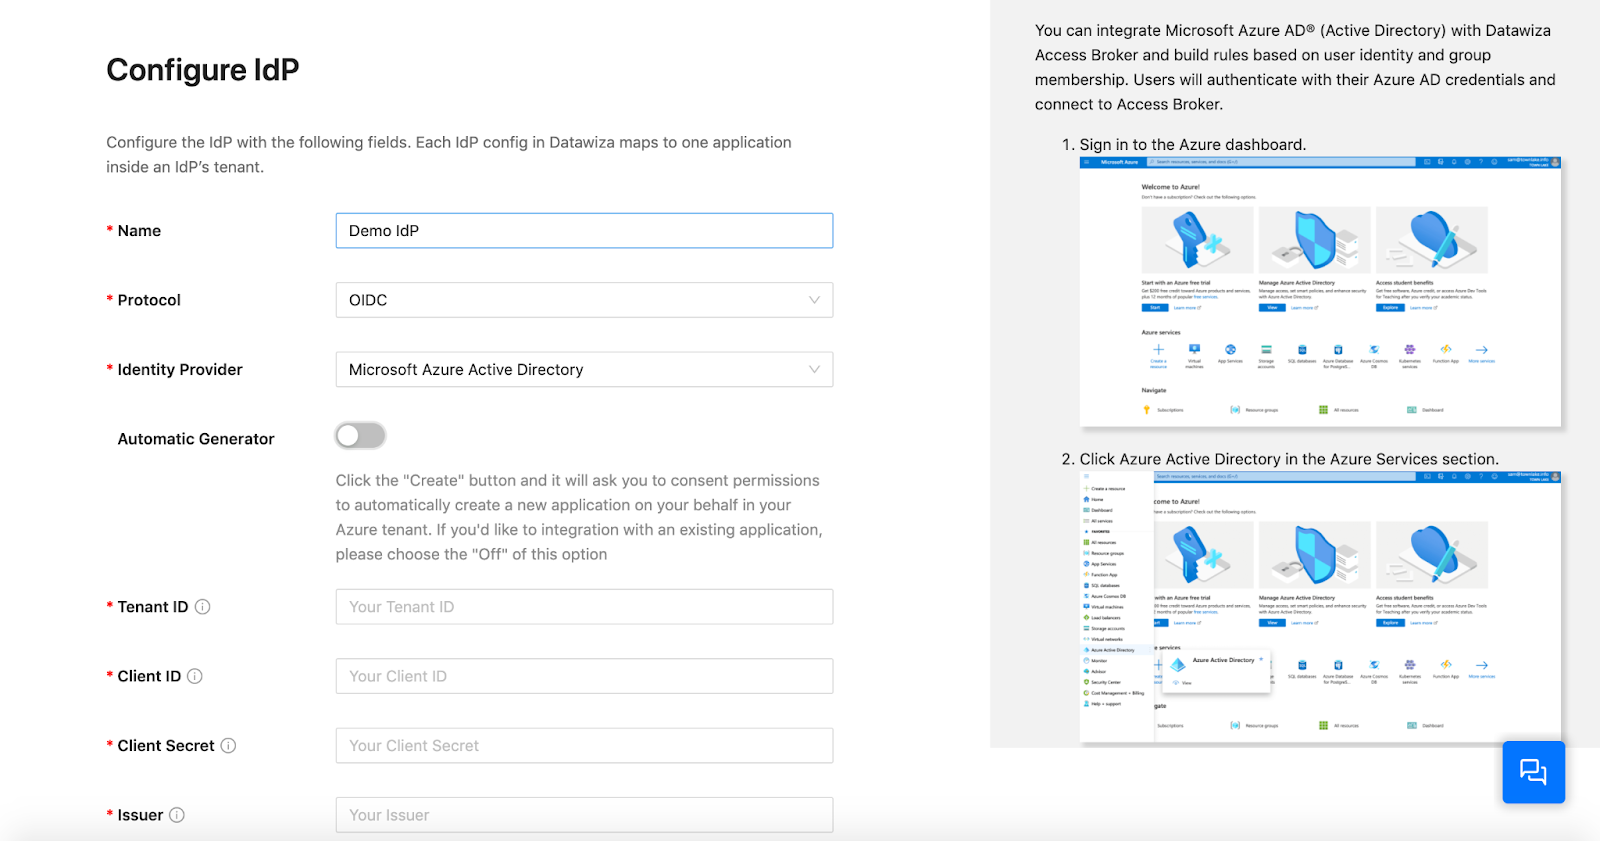Viewport: 1600px width, 841px height.
Task: Click the Identity Provider field label
Action: coord(180,370)
